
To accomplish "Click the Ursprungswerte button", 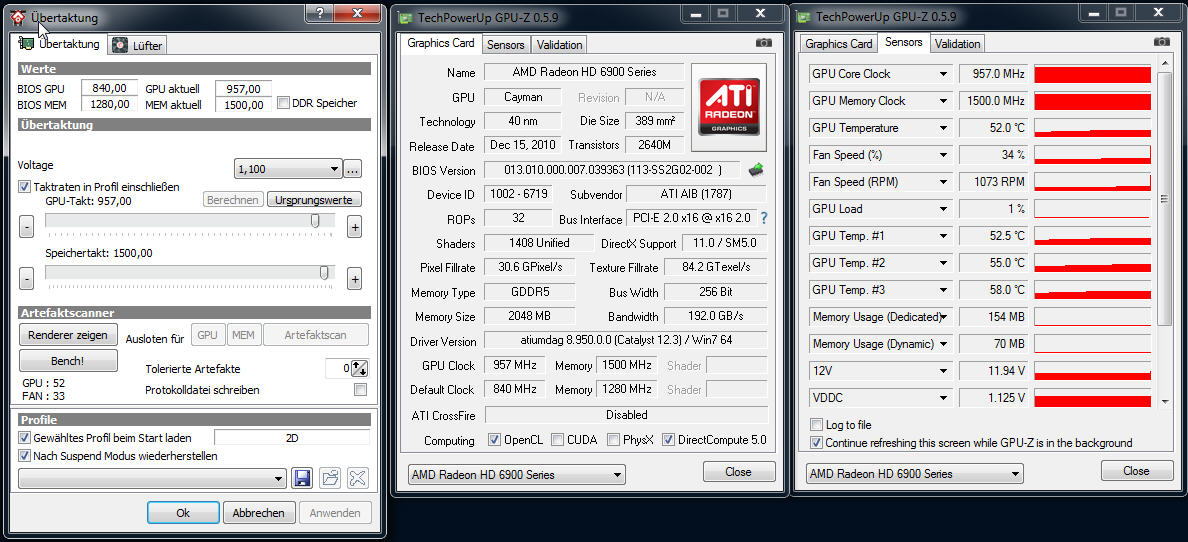I will (x=314, y=199).
